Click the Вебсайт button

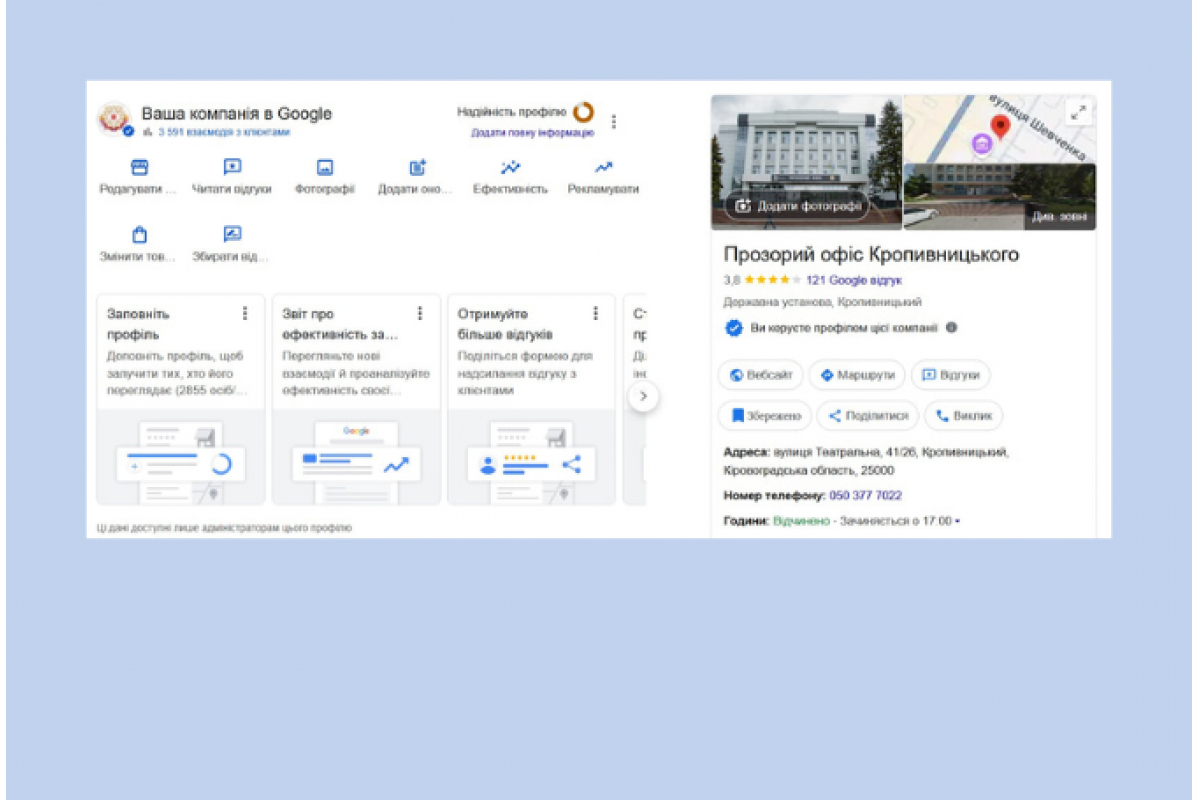(761, 375)
